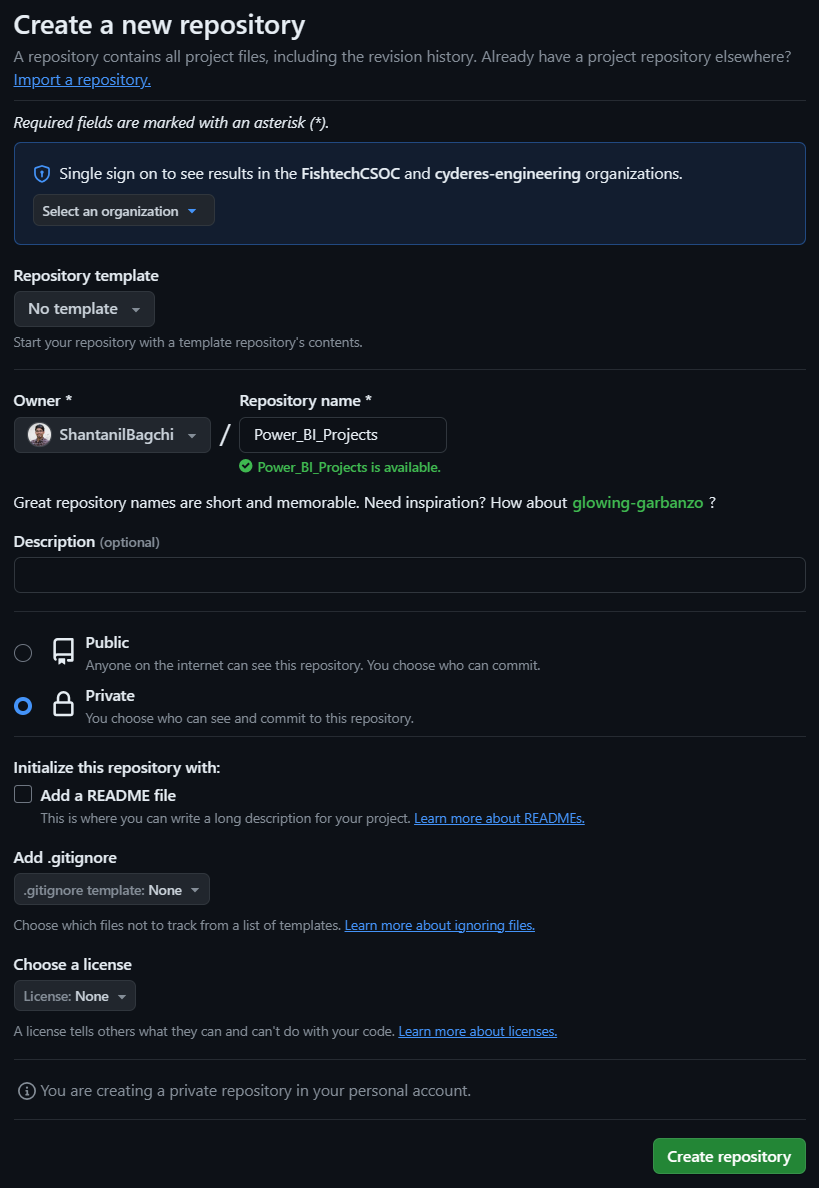Click the shield icon in single sign-on banner
Viewport: 819px width, 1188px height.
(x=42, y=174)
